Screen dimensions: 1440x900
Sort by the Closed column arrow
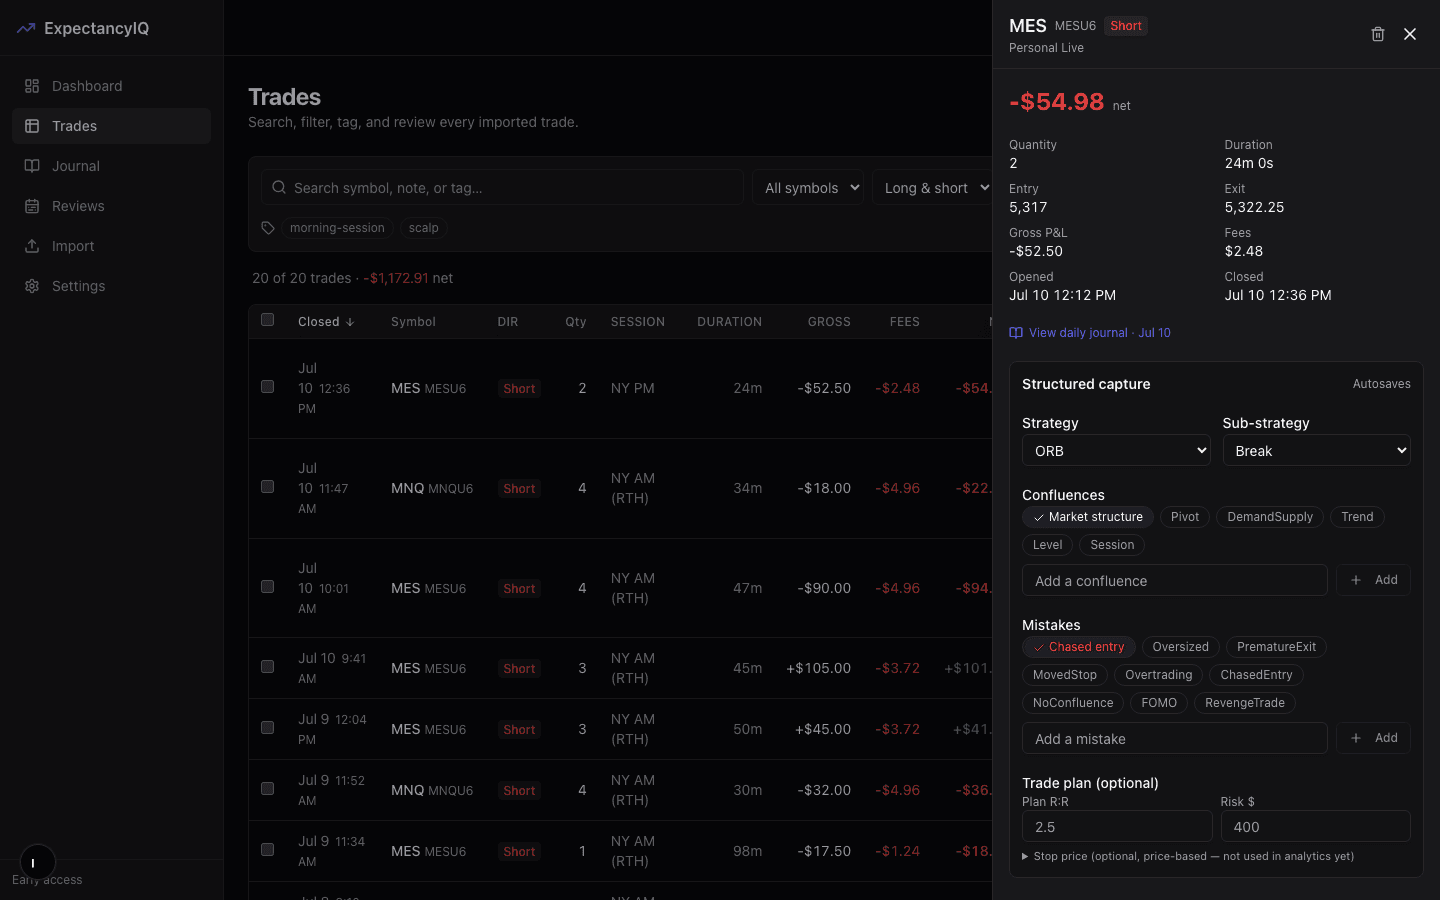pyautogui.click(x=350, y=322)
